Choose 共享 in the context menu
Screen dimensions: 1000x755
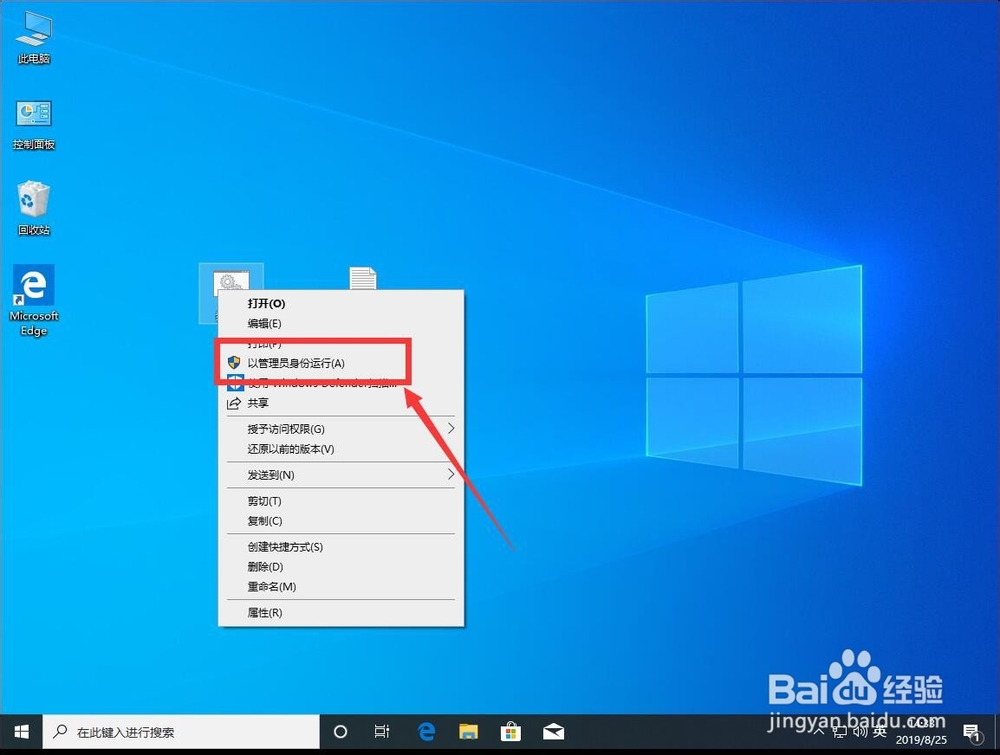click(341, 403)
